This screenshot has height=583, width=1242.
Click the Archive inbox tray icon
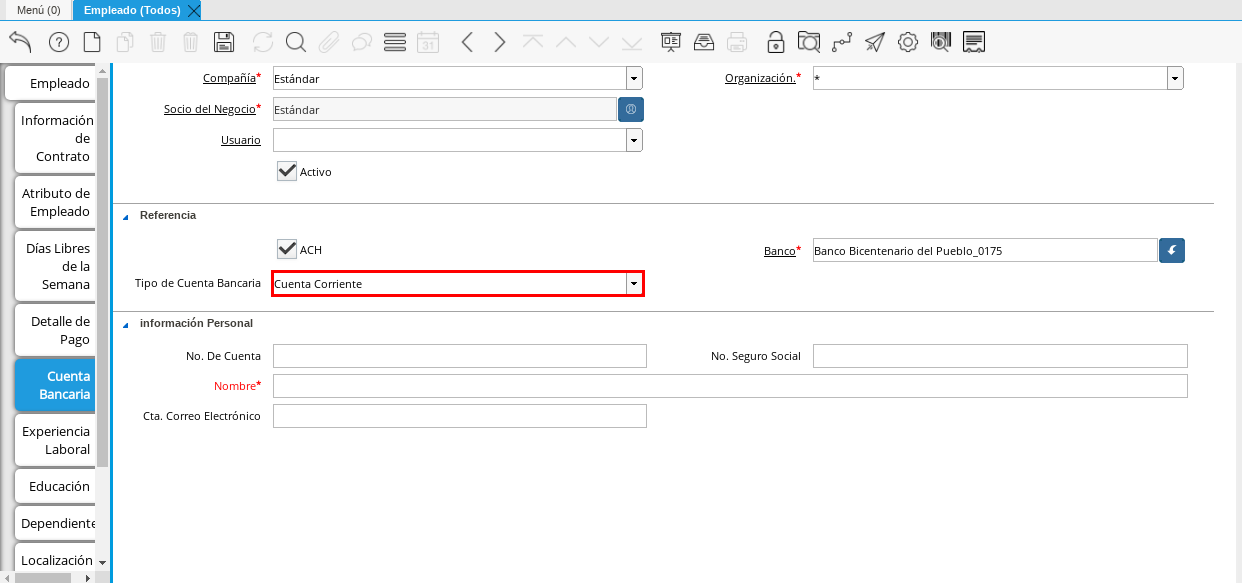tap(704, 42)
